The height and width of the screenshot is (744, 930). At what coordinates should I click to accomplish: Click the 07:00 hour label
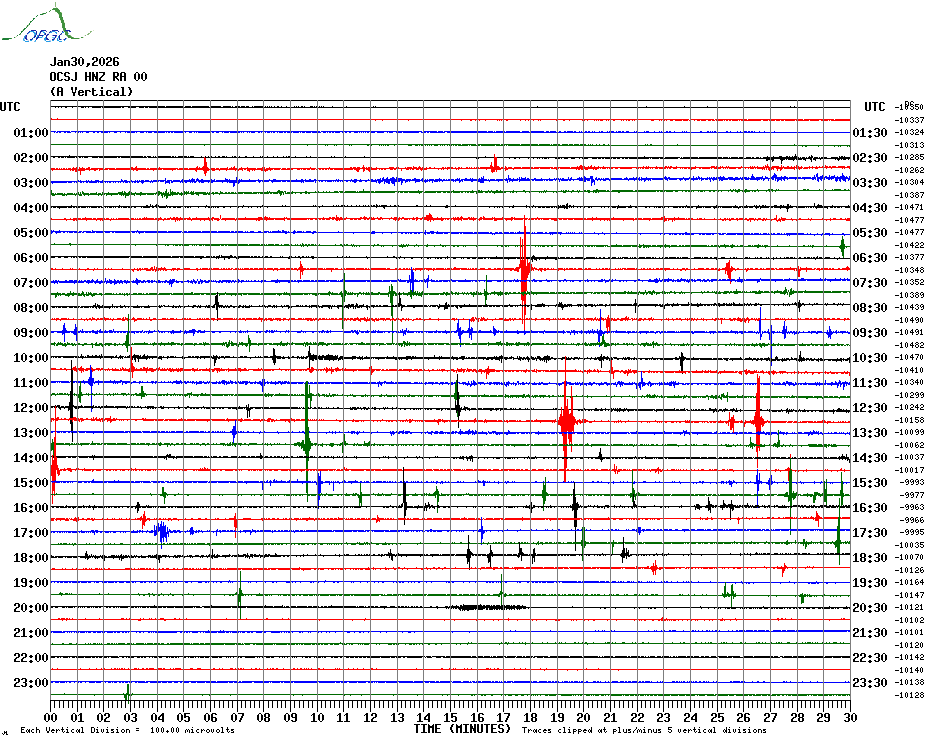pyautogui.click(x=31, y=282)
